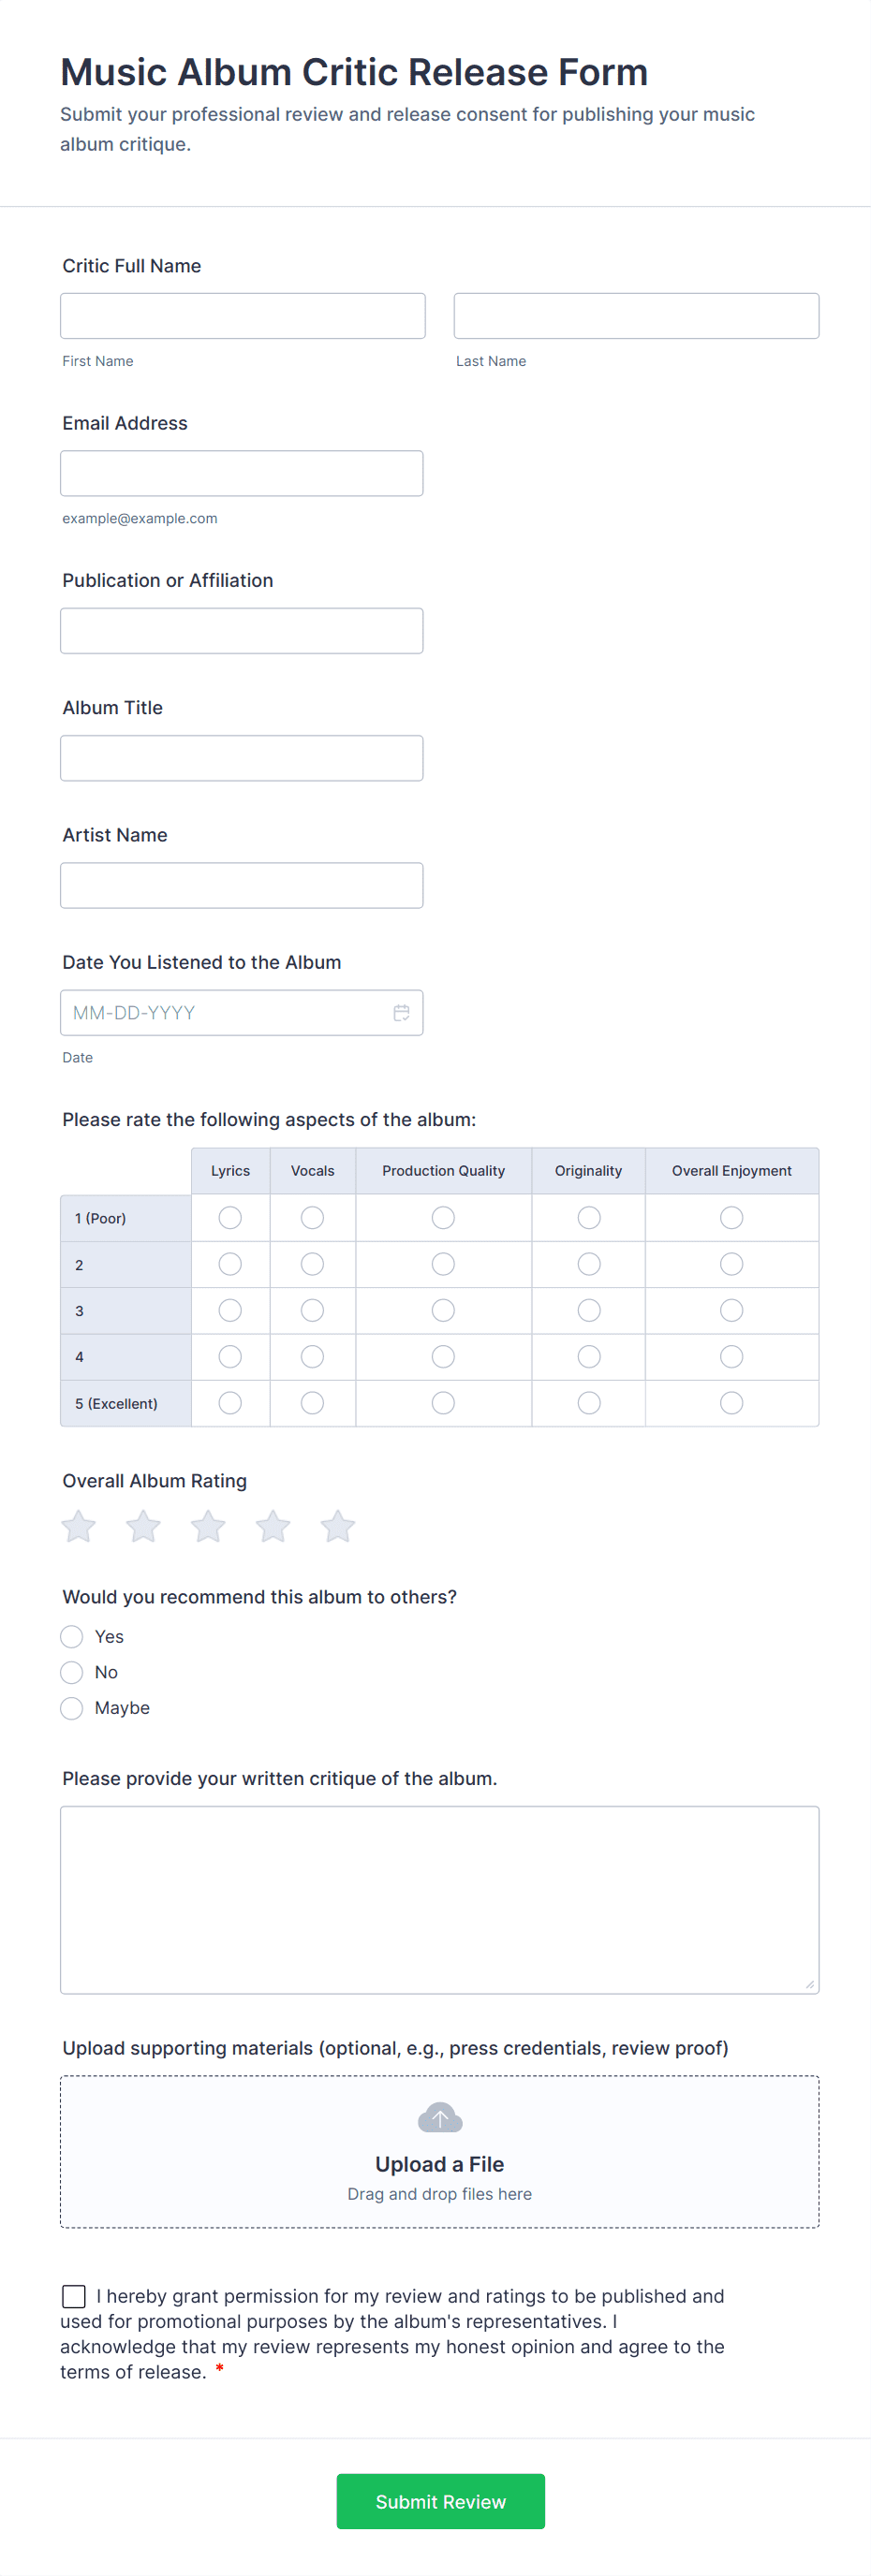Choose No for album recommendation
The width and height of the screenshot is (871, 2576).
(72, 1672)
